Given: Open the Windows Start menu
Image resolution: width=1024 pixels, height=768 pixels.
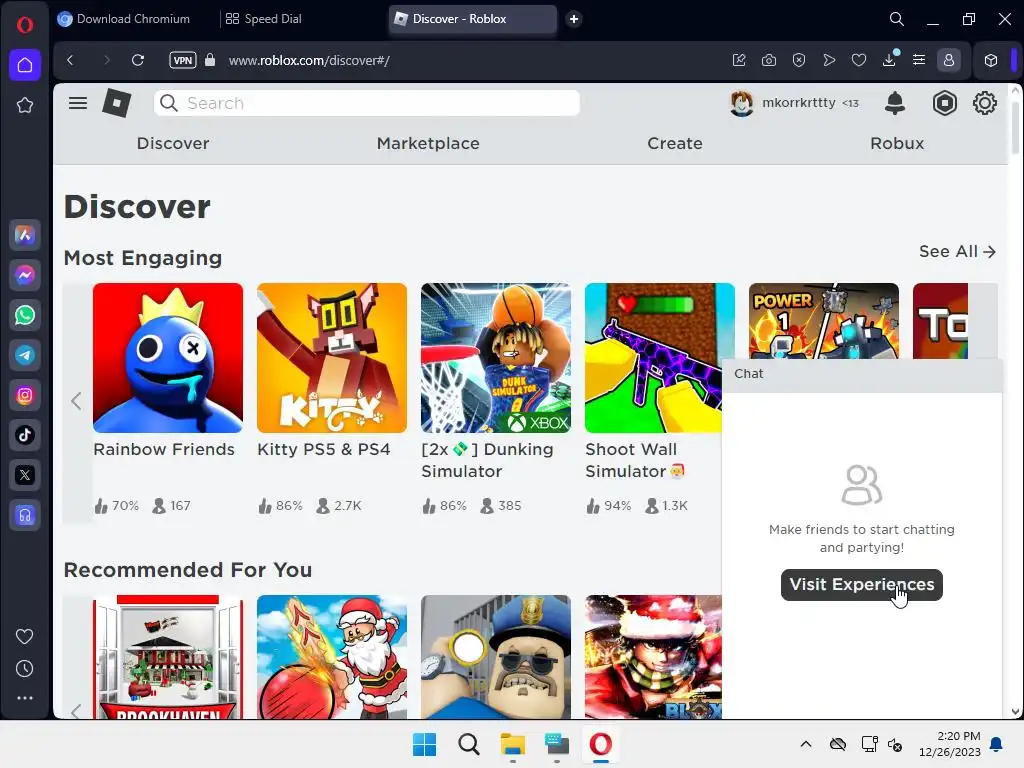Looking at the screenshot, I should [x=424, y=744].
